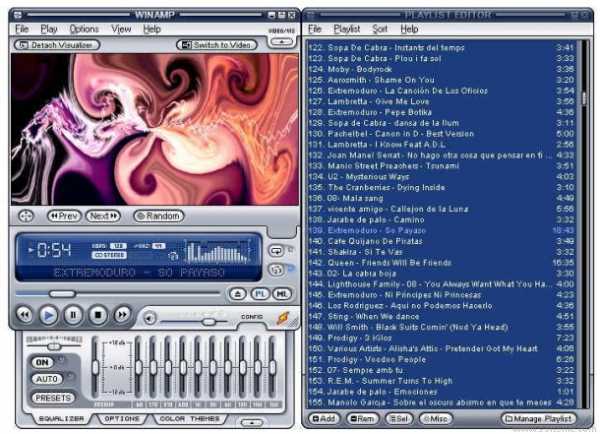Open the Sel selection dropdown
This screenshot has height=434, width=600.
399,419
